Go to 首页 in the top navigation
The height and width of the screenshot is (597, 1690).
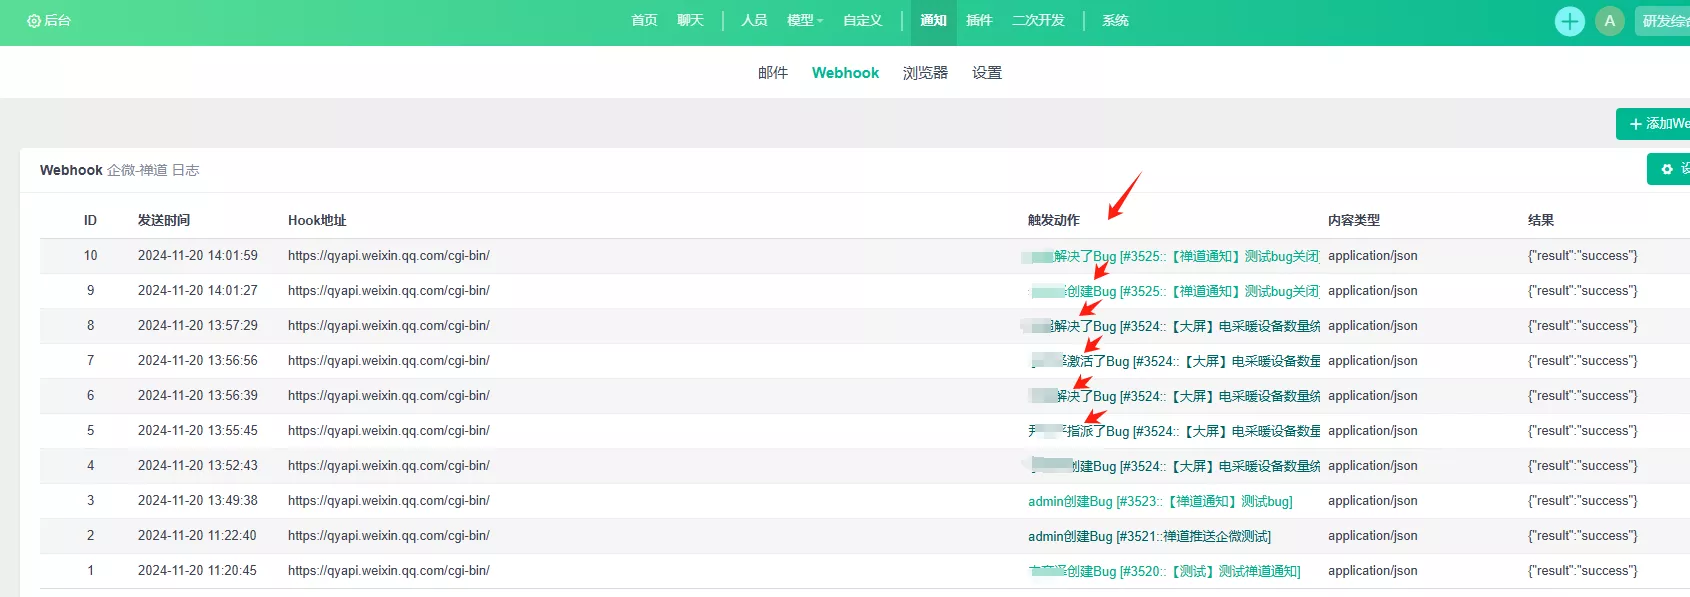[x=645, y=20]
